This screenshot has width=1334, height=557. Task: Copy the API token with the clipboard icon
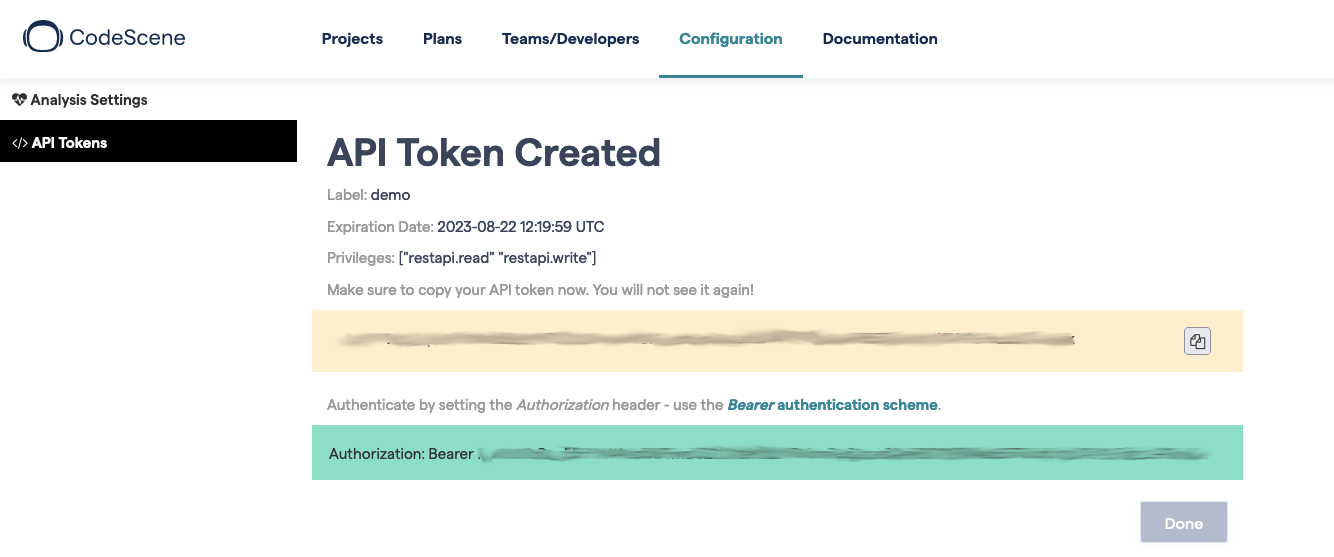[x=1197, y=341]
